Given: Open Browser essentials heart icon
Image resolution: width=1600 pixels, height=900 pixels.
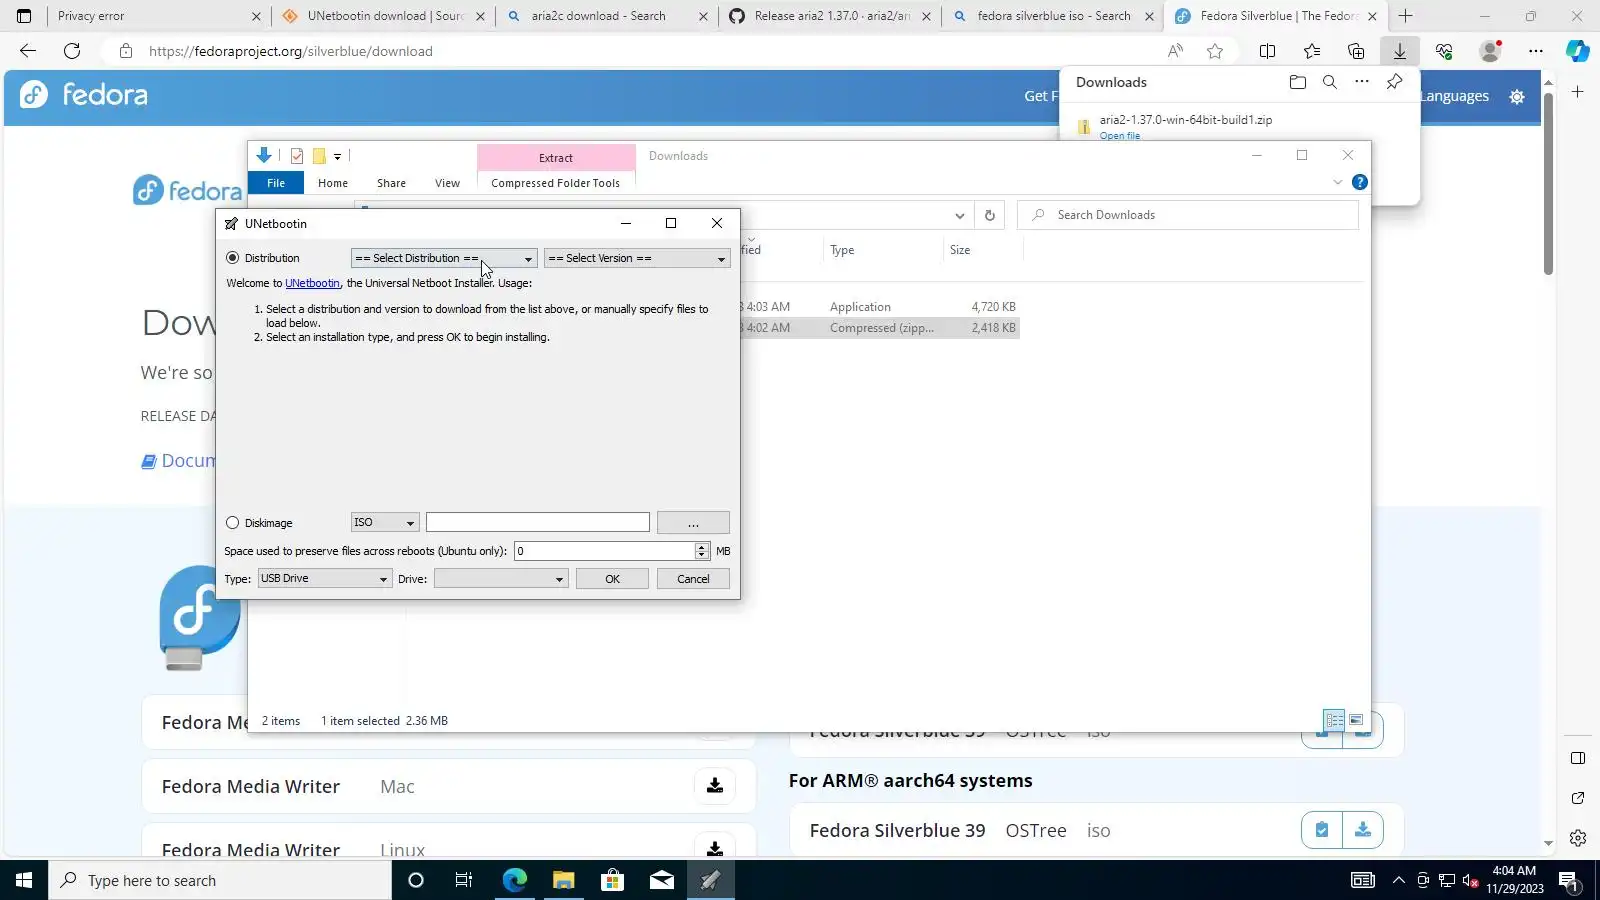Looking at the screenshot, I should click(x=1444, y=51).
